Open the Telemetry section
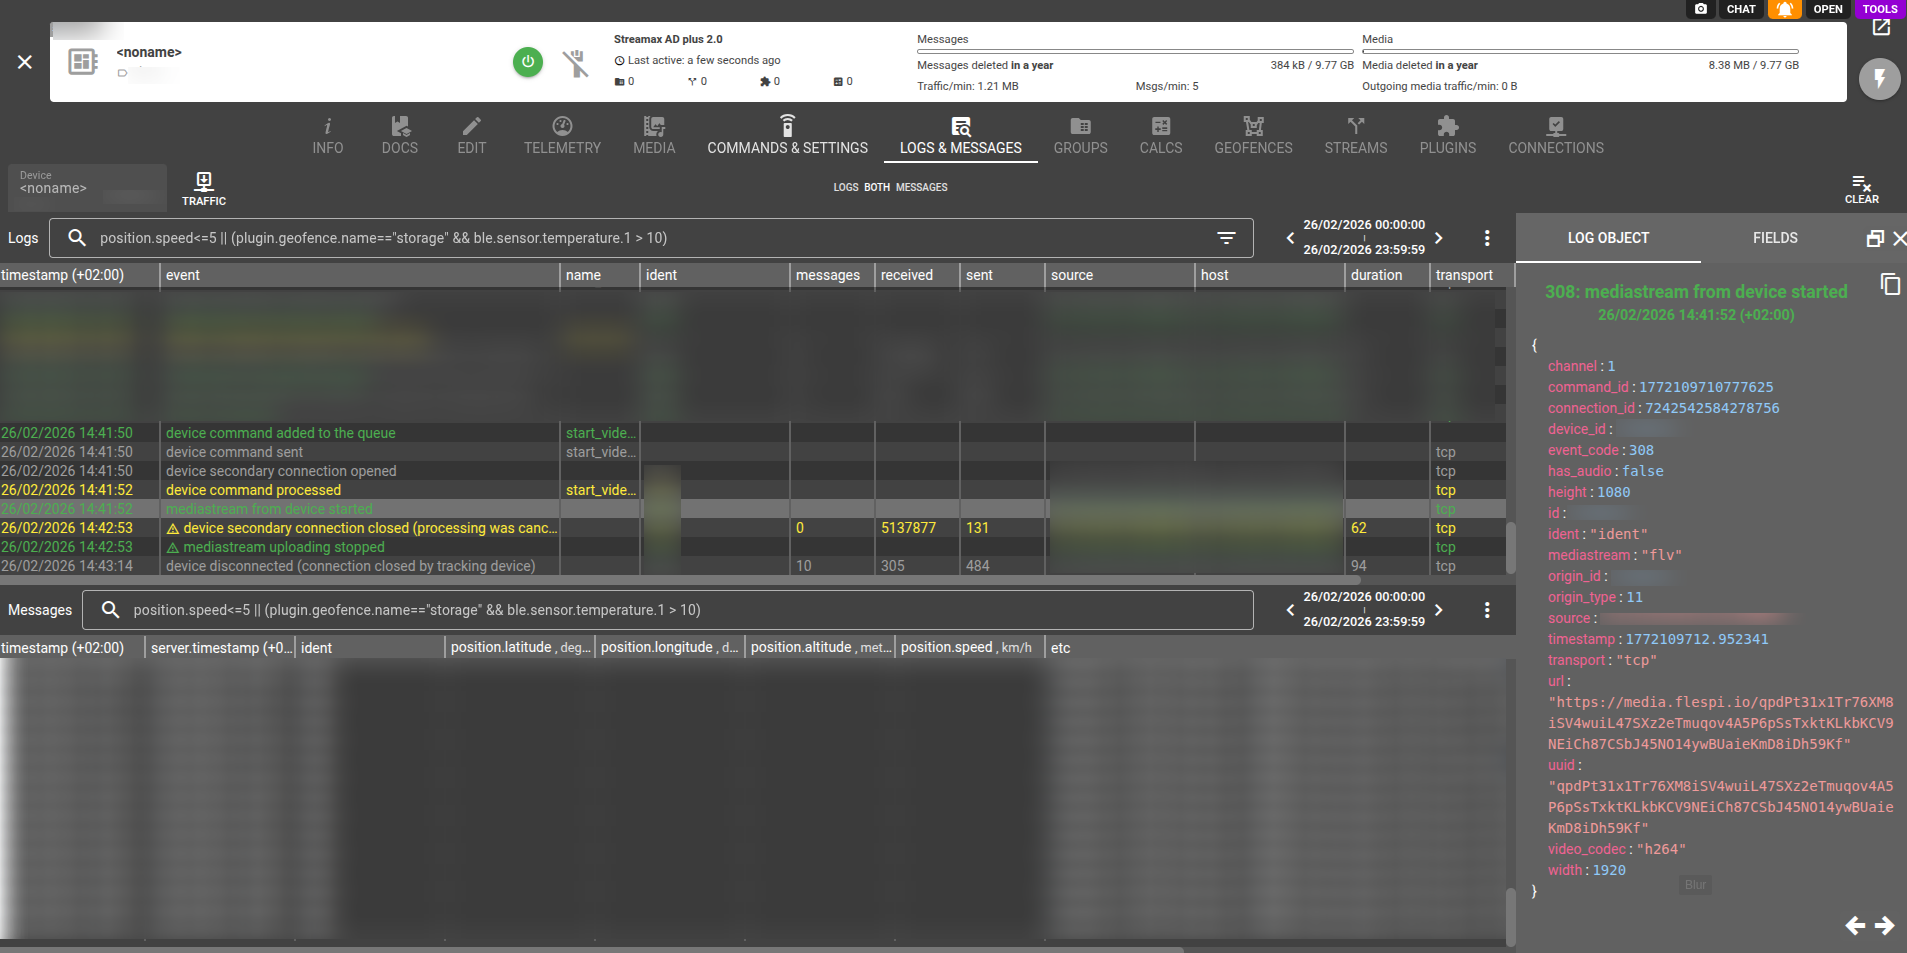Screen dimensions: 1907x953 (562, 135)
